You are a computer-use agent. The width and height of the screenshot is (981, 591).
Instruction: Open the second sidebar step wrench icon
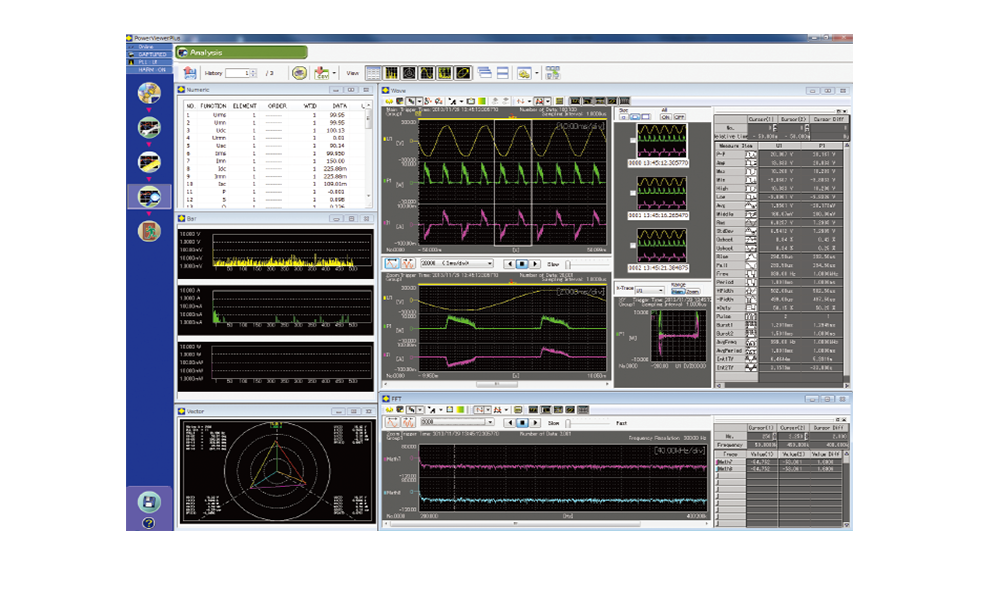click(x=149, y=128)
